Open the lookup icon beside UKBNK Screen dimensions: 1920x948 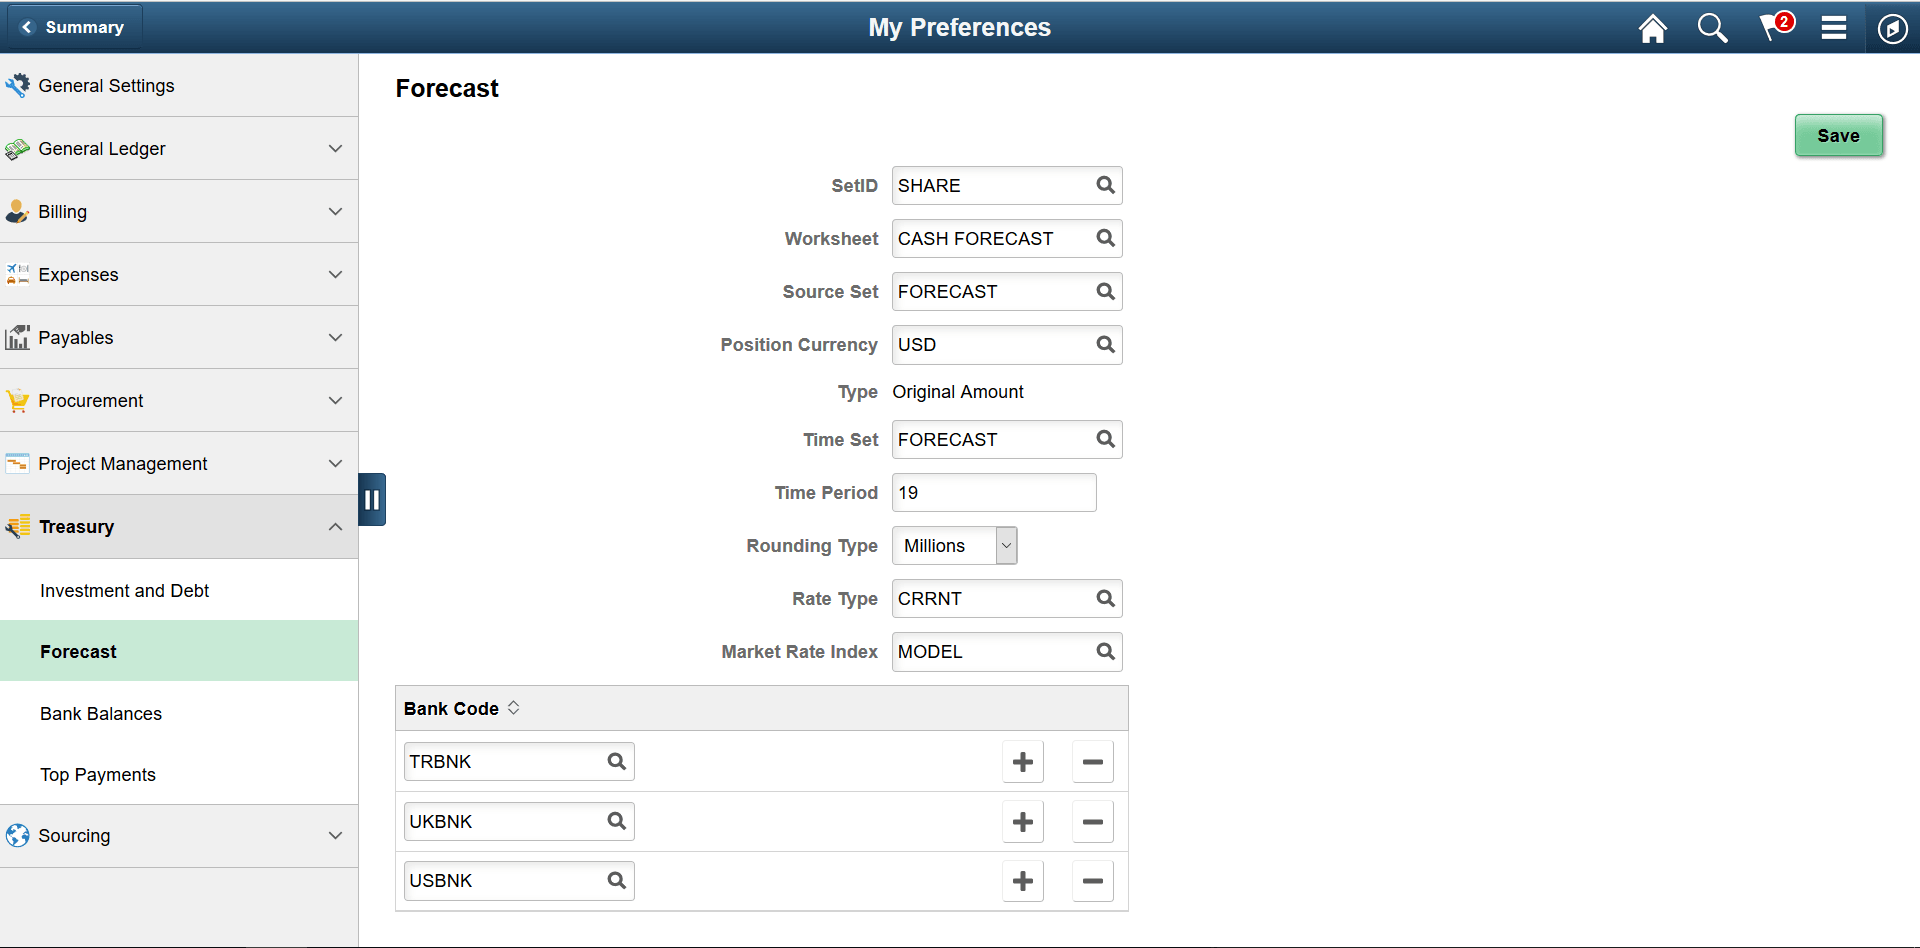tap(616, 821)
